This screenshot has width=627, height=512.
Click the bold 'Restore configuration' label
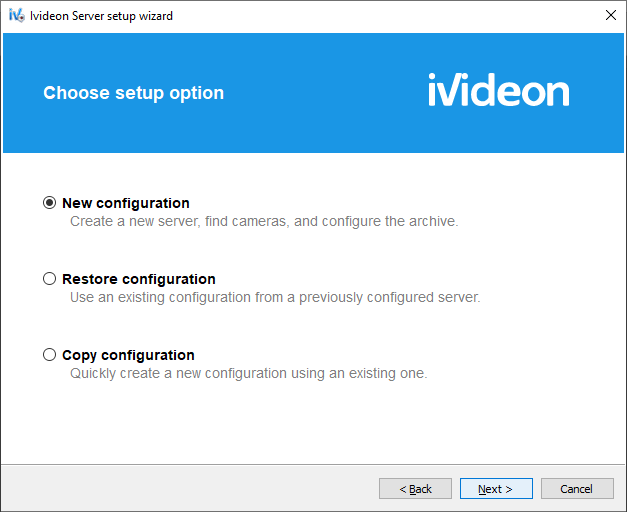pyautogui.click(x=139, y=279)
